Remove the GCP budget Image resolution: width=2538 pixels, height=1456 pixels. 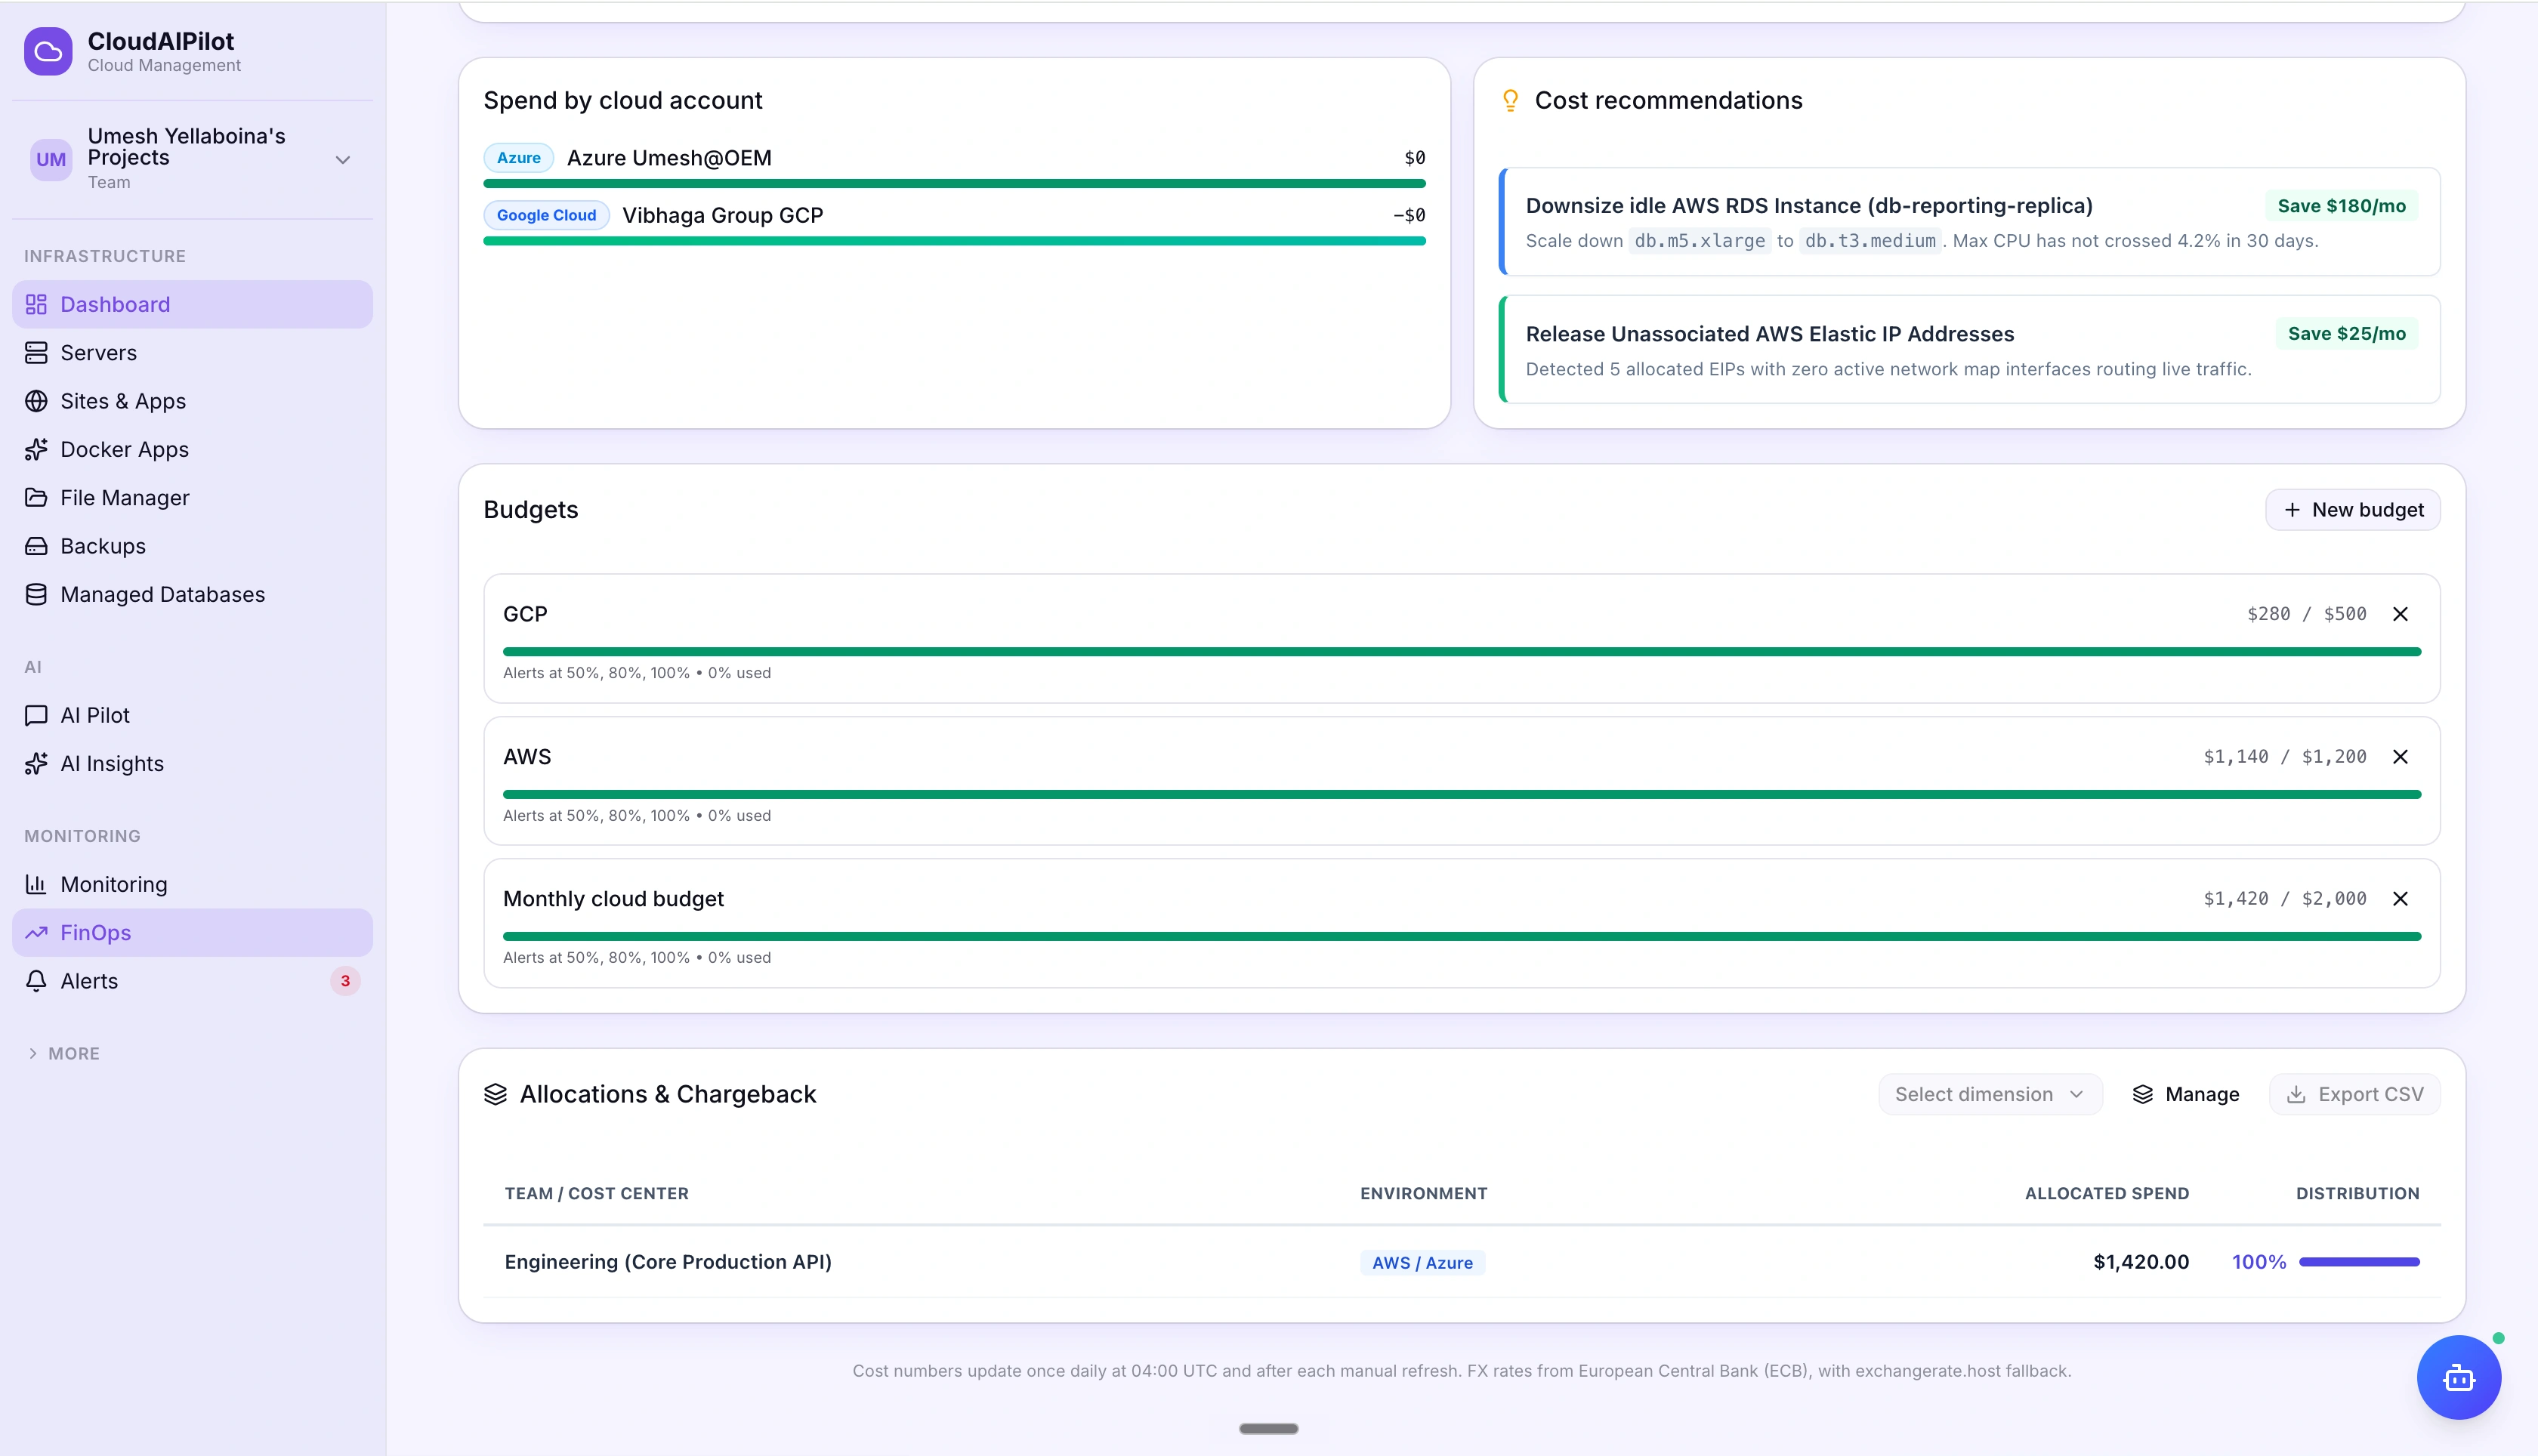[x=2400, y=614]
